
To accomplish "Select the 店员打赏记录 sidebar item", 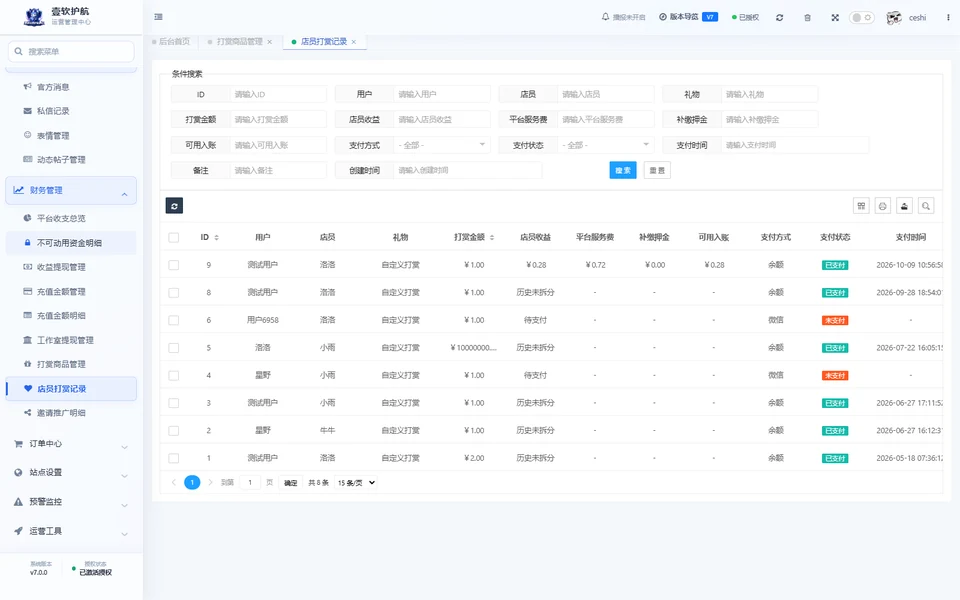I will coord(70,388).
